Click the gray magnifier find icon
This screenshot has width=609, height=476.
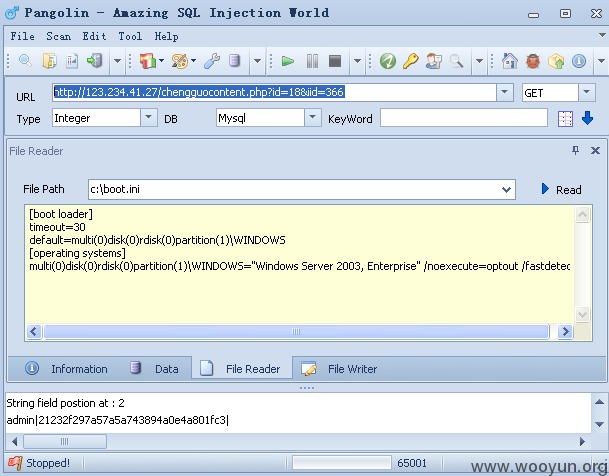click(456, 61)
